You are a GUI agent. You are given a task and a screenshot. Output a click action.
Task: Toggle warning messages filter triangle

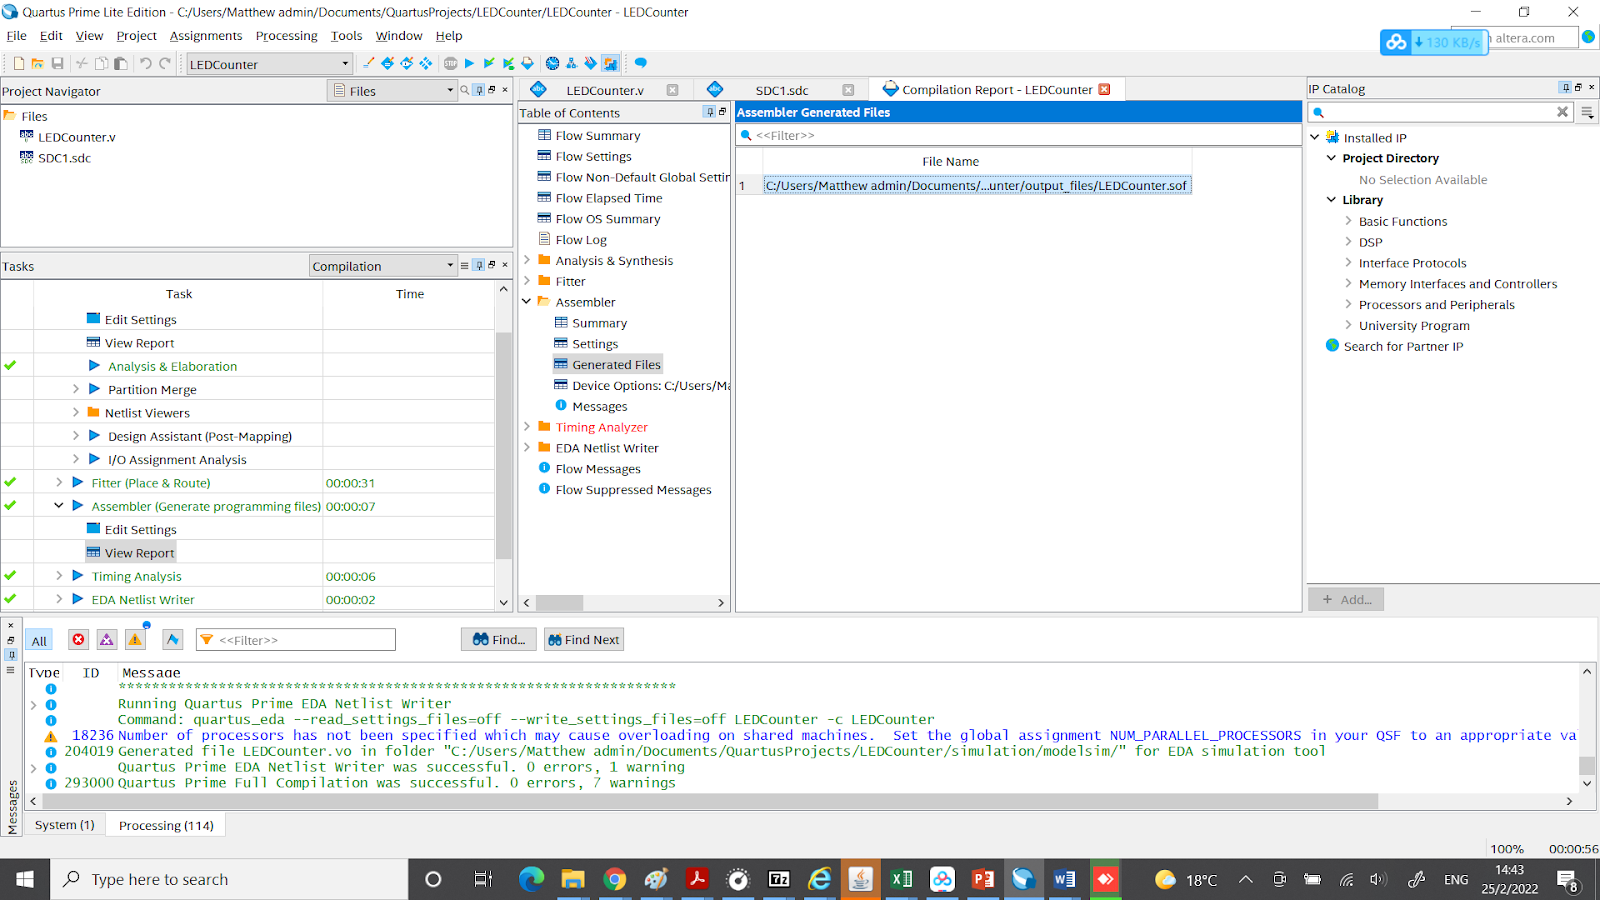click(135, 640)
